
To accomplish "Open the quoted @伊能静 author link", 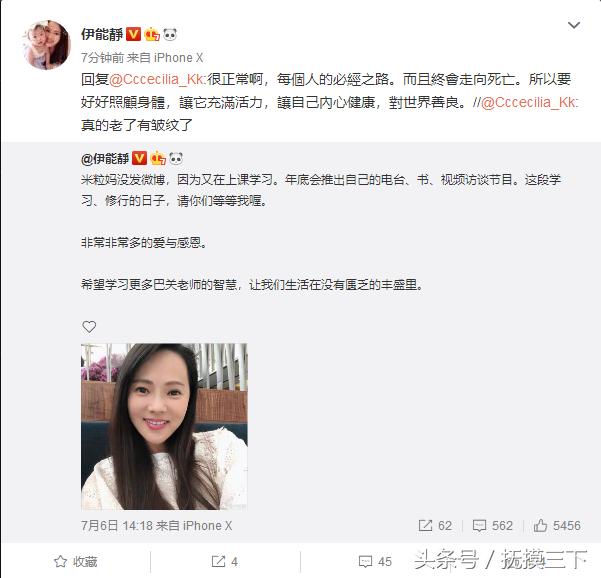I will (105, 158).
